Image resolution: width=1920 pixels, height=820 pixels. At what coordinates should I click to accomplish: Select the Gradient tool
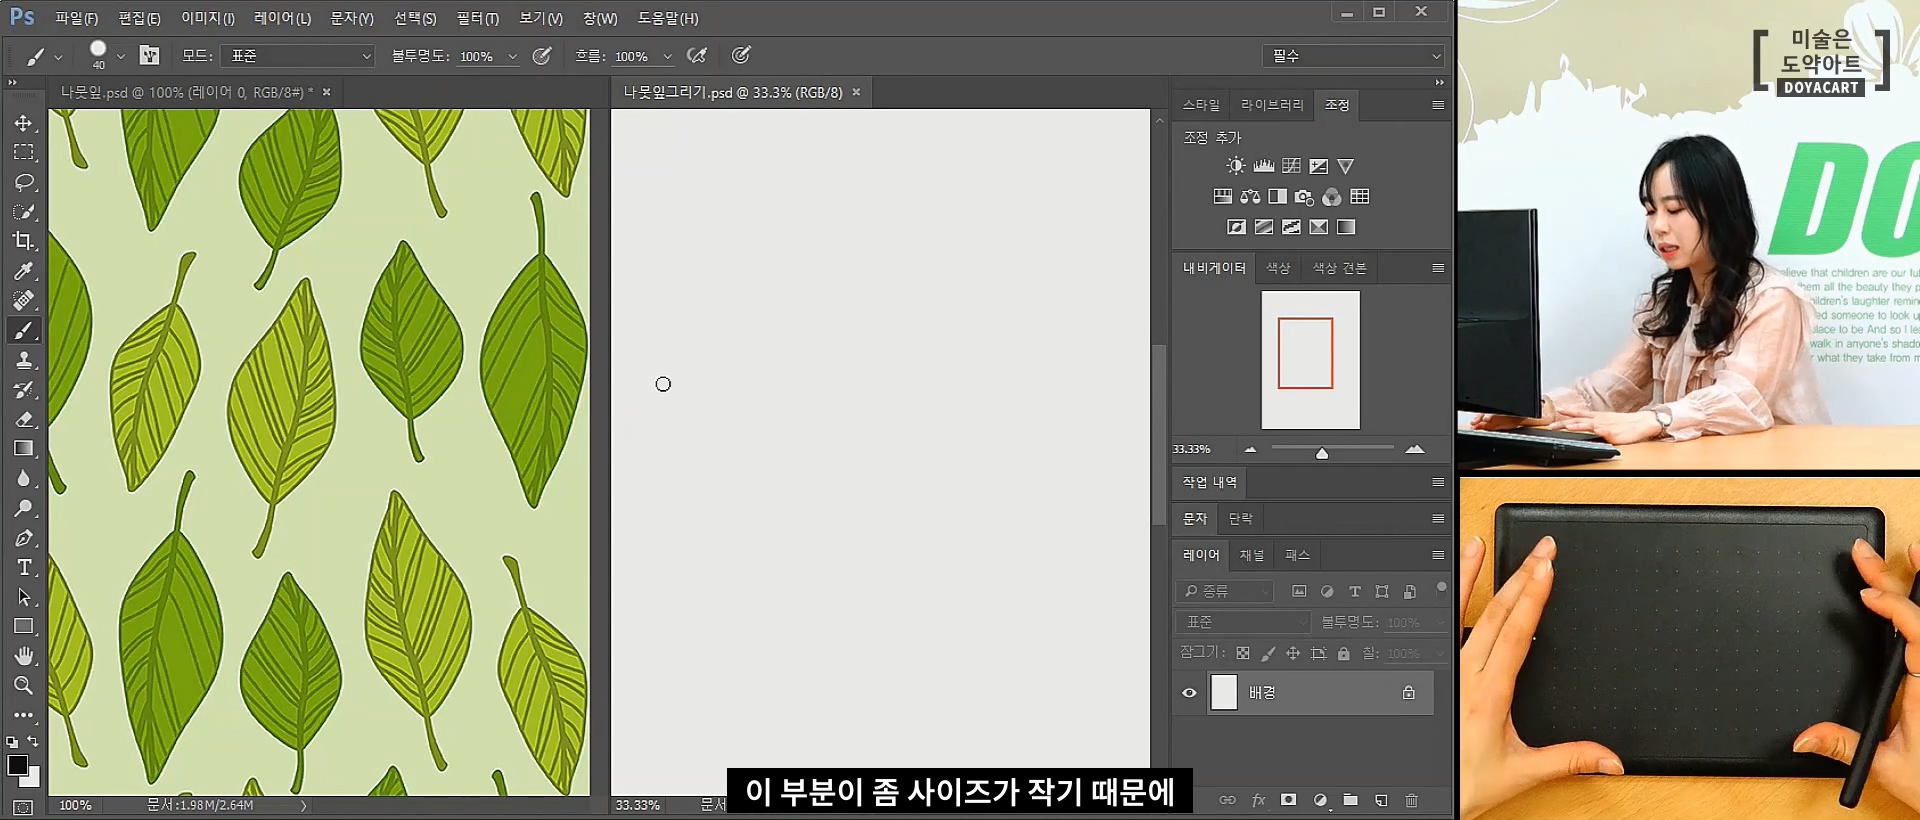[x=24, y=448]
